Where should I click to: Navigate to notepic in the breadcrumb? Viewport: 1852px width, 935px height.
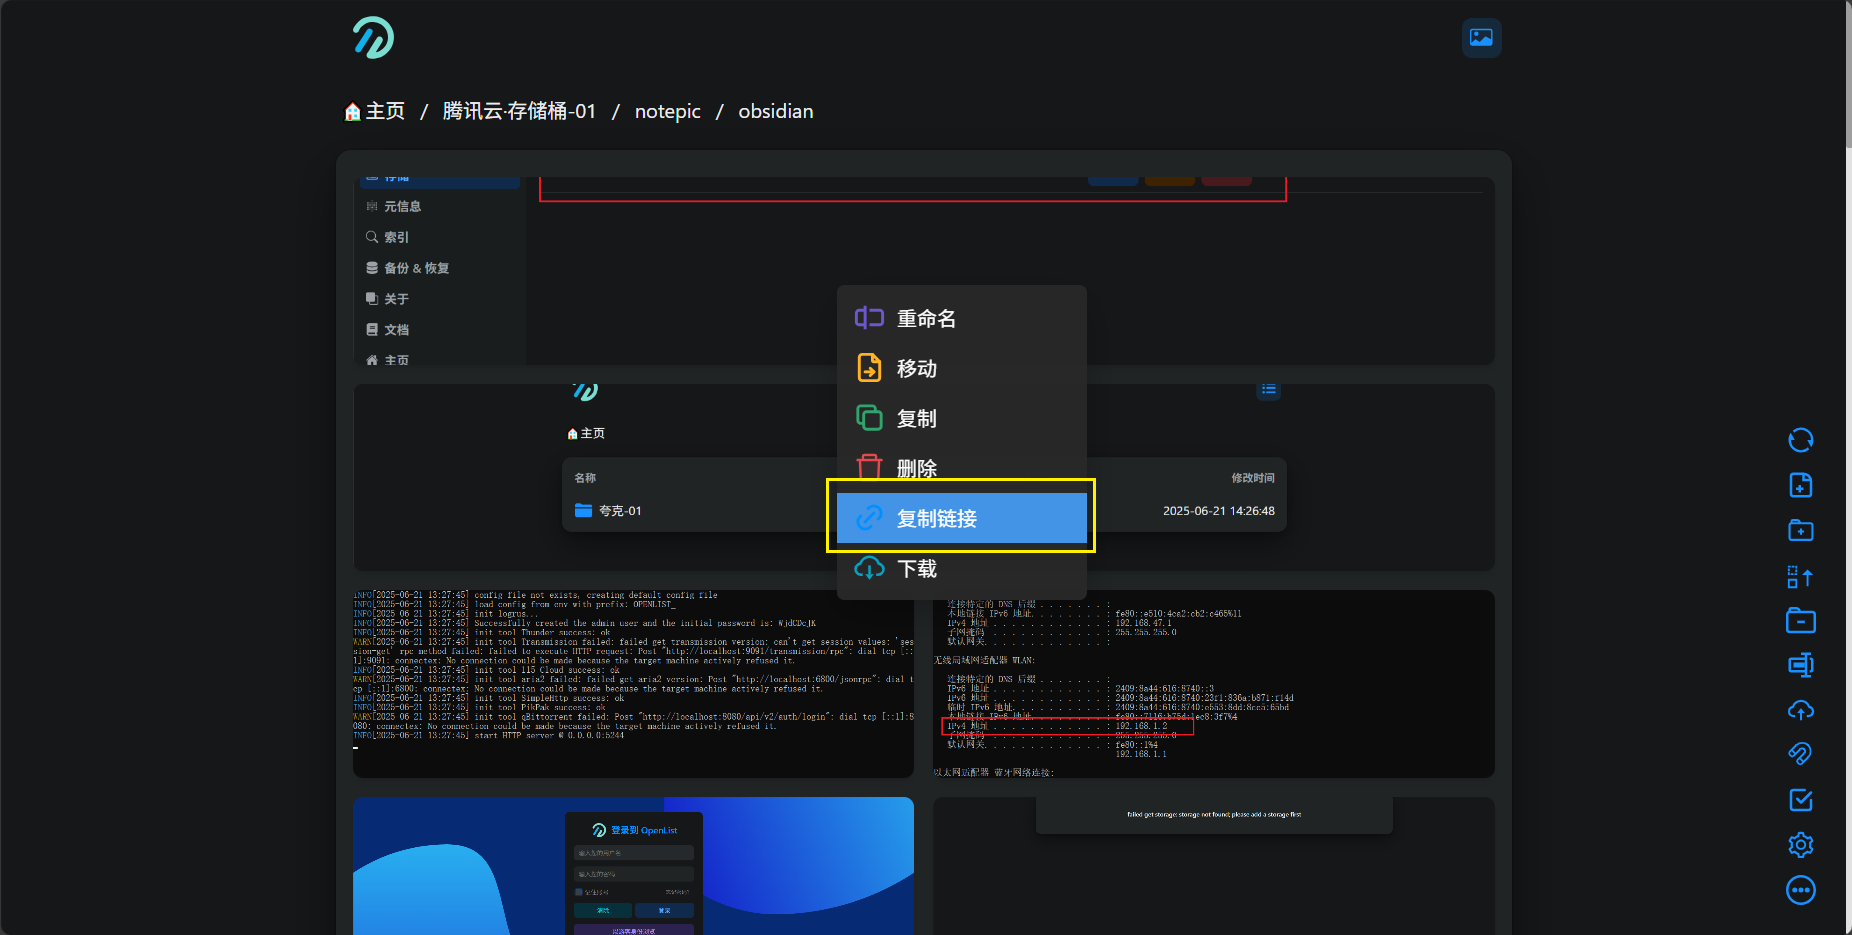[x=667, y=111]
